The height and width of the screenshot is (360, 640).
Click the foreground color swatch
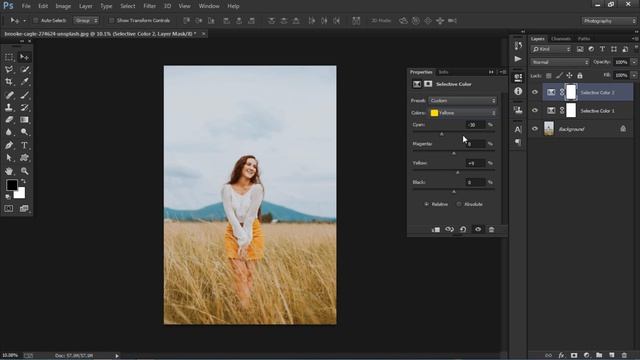click(x=12, y=185)
